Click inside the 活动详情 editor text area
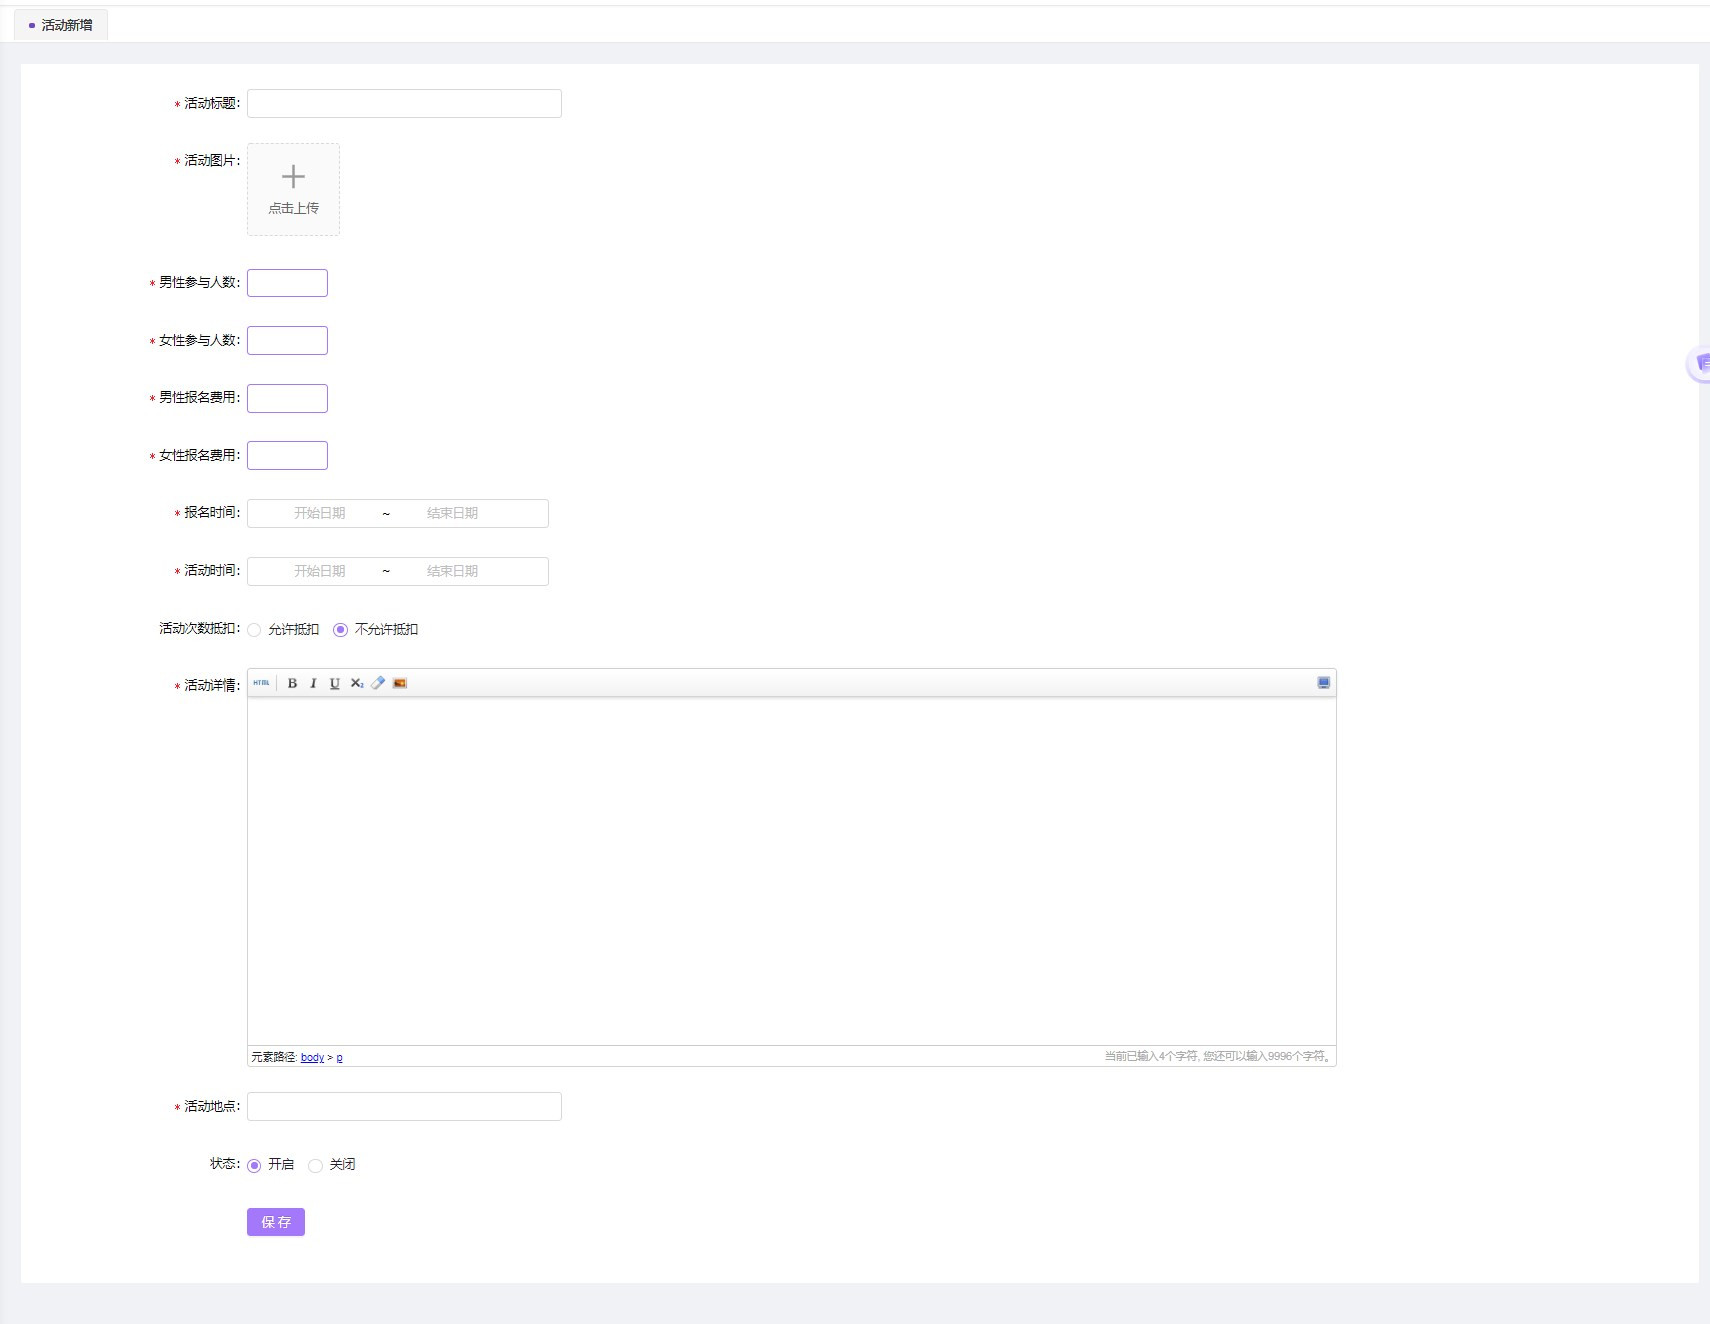 pyautogui.click(x=791, y=871)
